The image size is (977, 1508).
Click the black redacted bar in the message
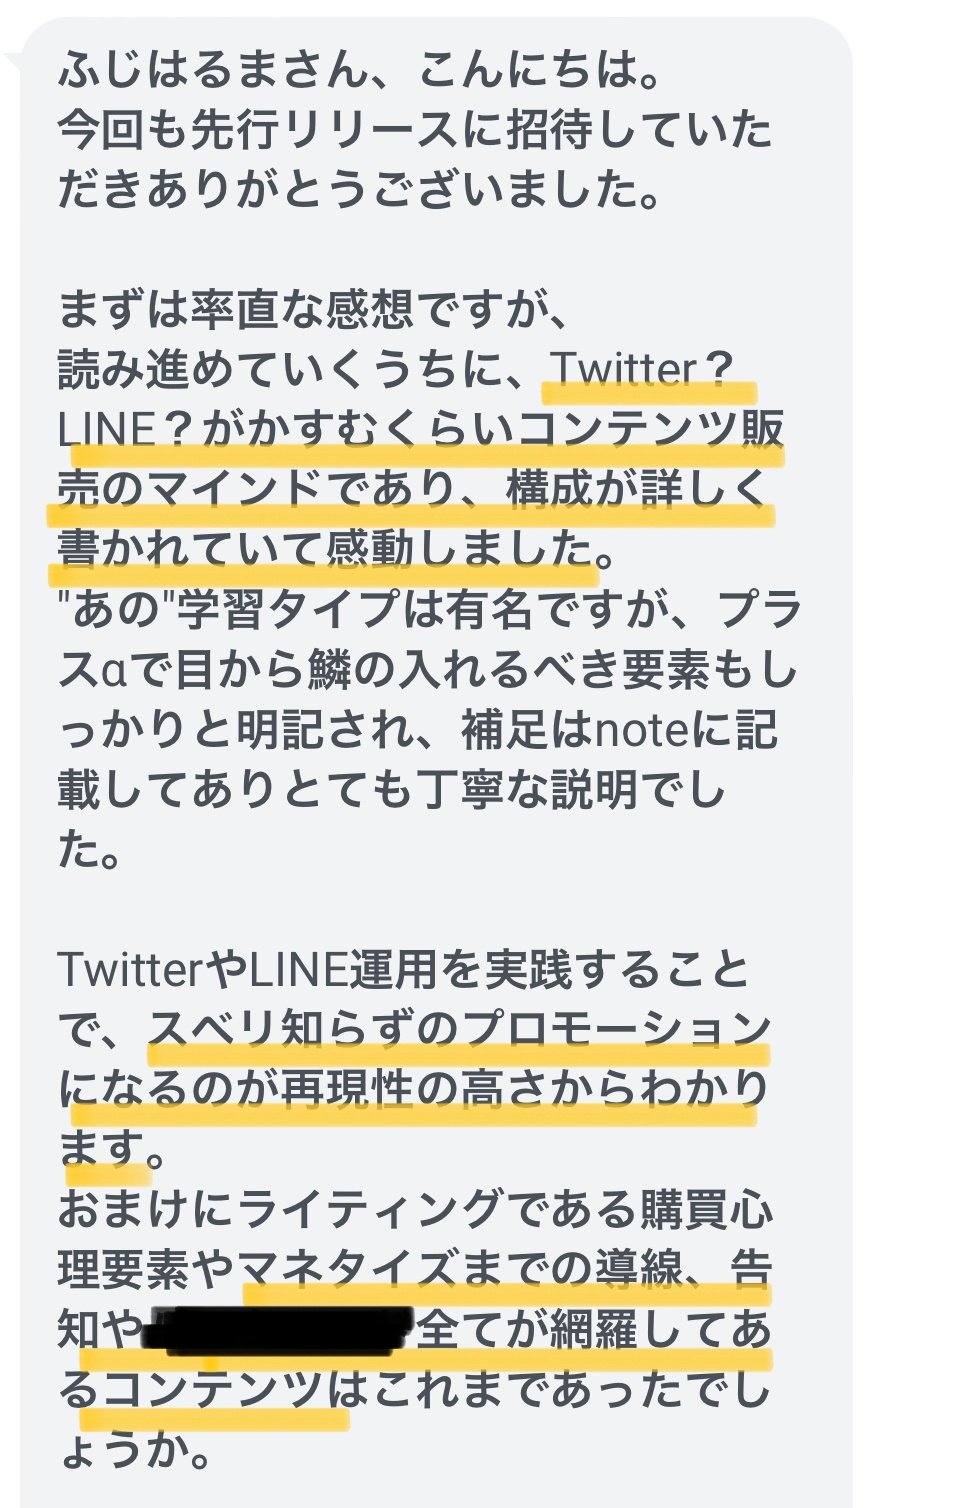point(279,1329)
